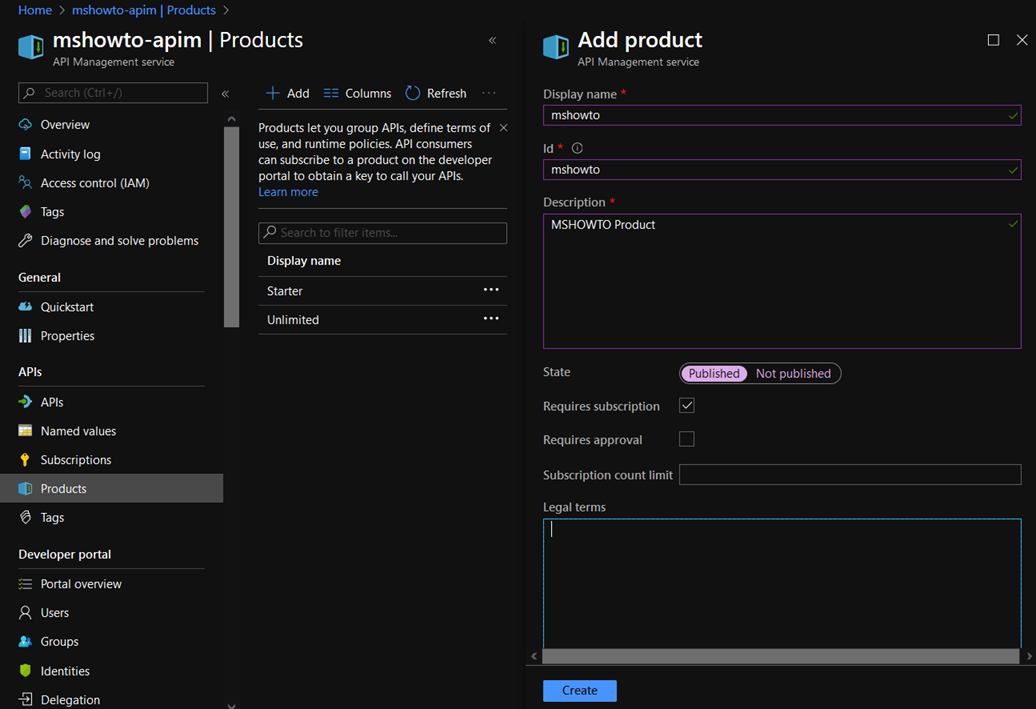Uncheck the Requires subscription checkbox
Screen dimensions: 1036x709
687,406
